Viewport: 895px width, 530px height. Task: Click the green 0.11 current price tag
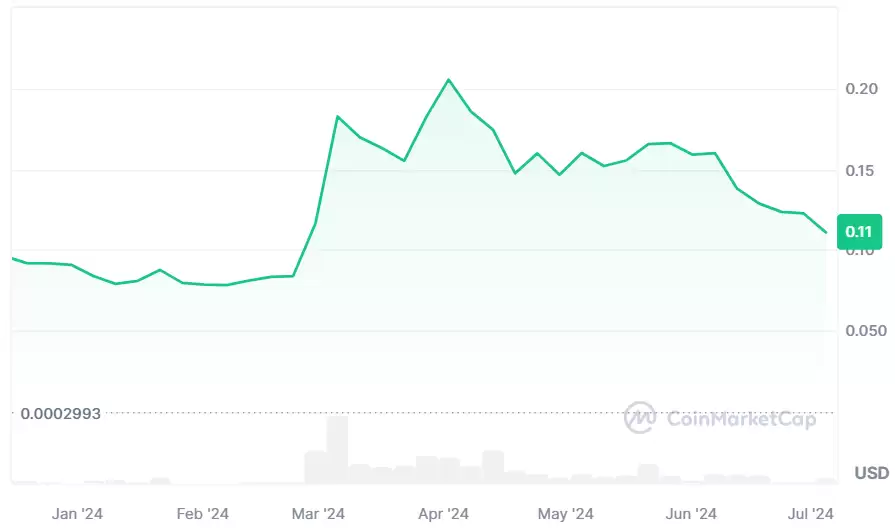[x=858, y=232]
